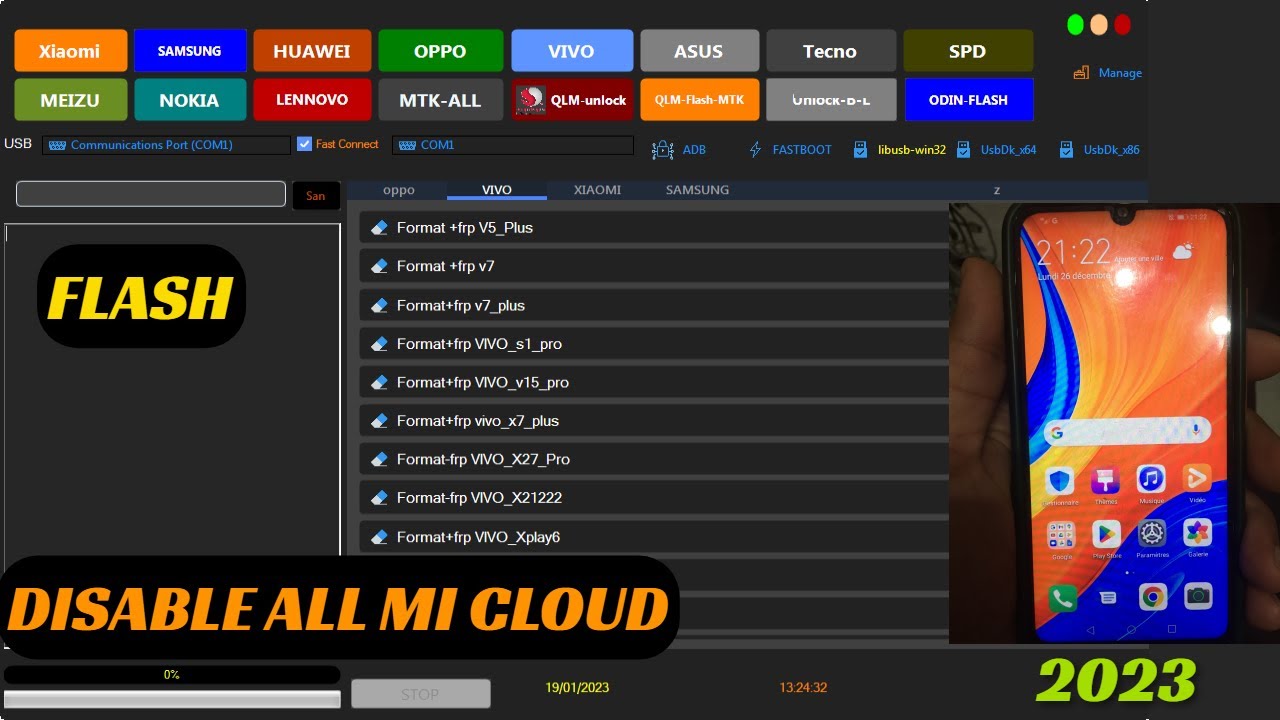
Task: Open the QLM-Flash-MTK tool
Action: 699,100
